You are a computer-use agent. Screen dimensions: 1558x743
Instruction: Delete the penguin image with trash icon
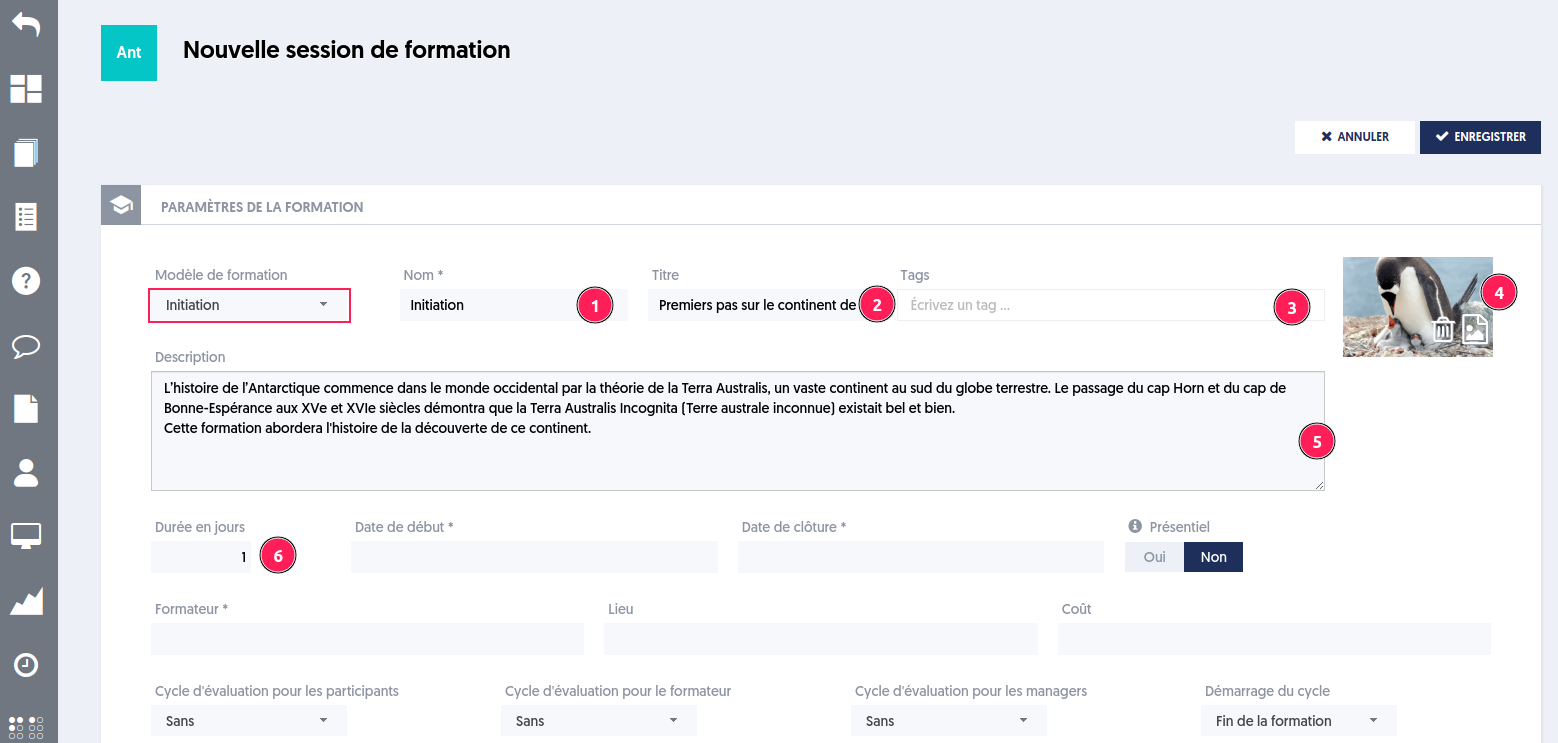(1443, 330)
